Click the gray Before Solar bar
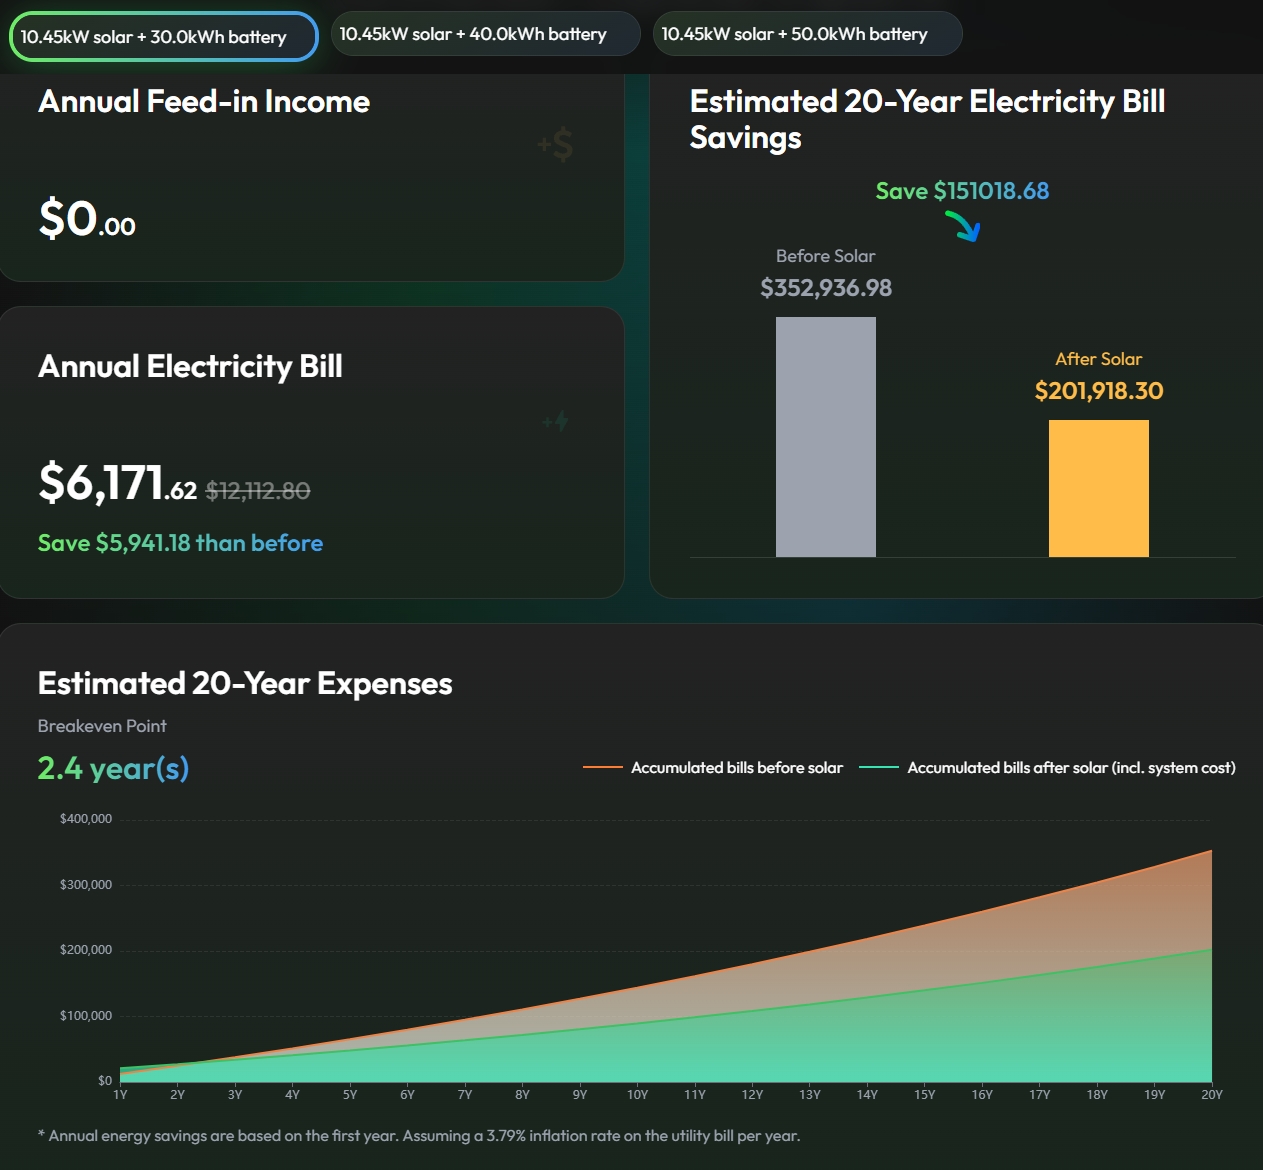This screenshot has width=1263, height=1170. [825, 437]
